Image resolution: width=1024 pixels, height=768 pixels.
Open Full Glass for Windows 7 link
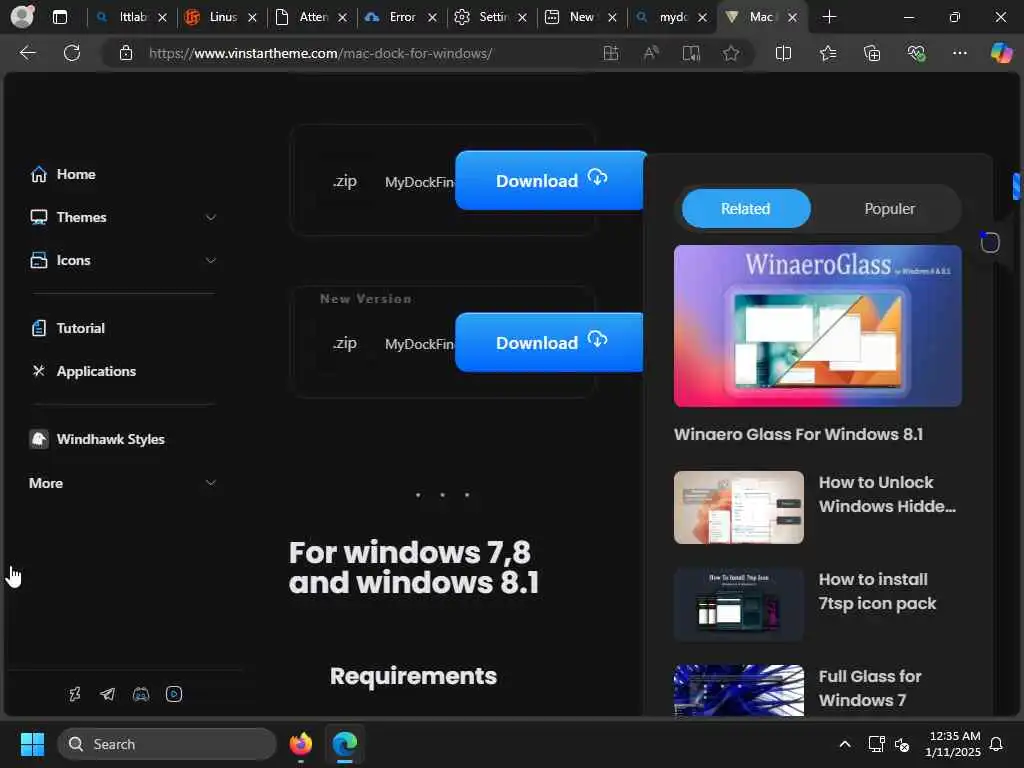pos(870,688)
